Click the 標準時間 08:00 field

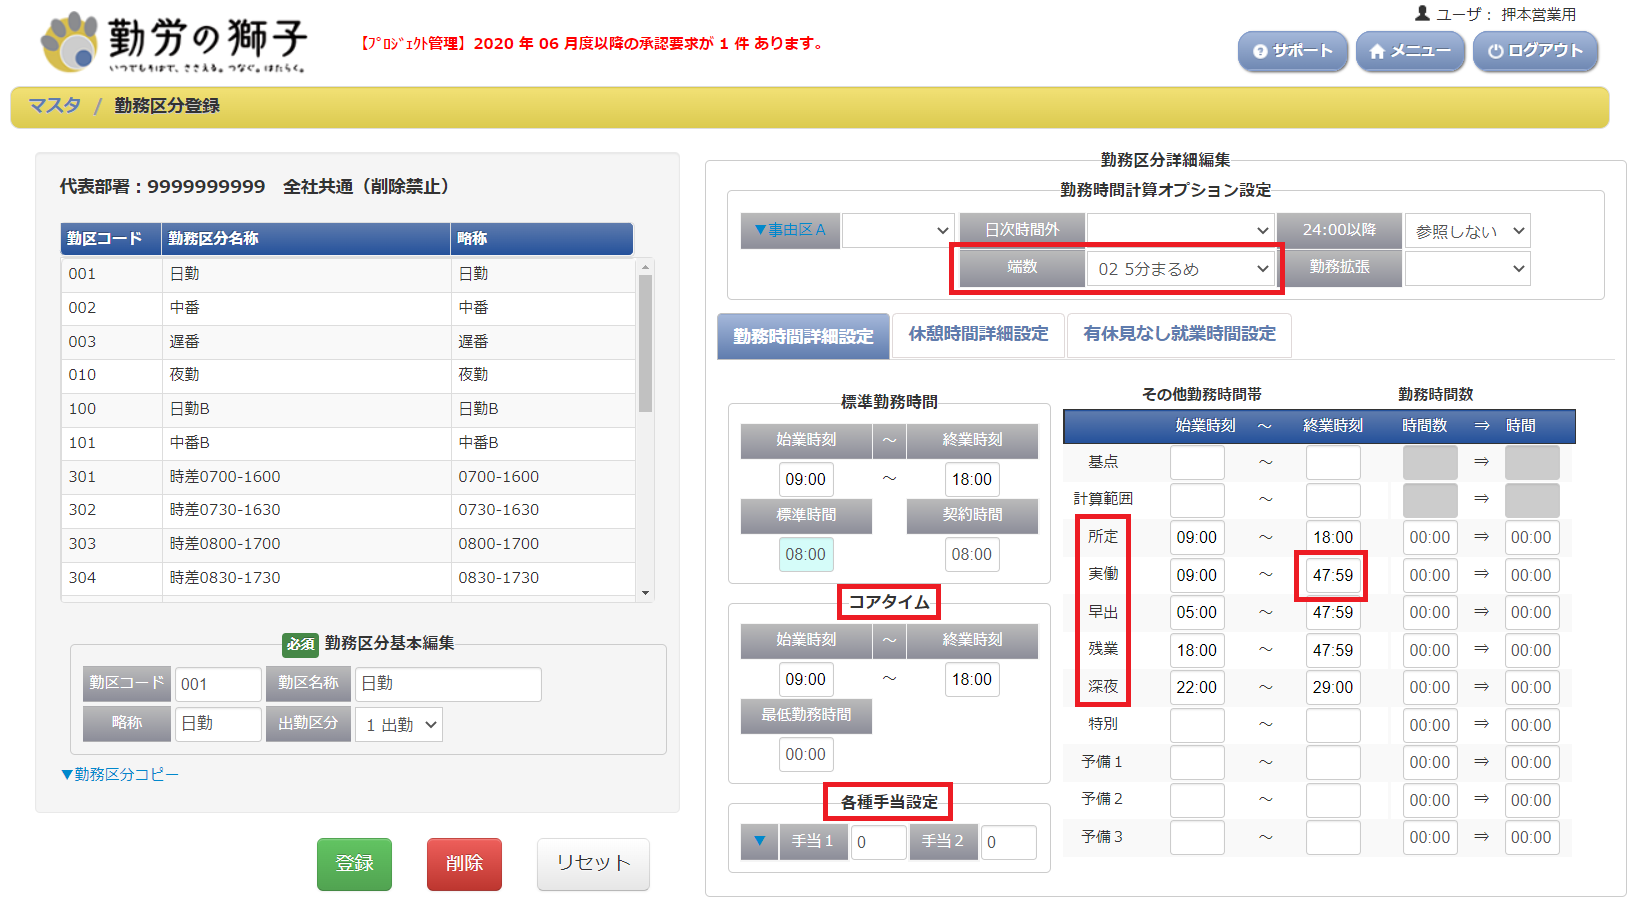tap(806, 555)
